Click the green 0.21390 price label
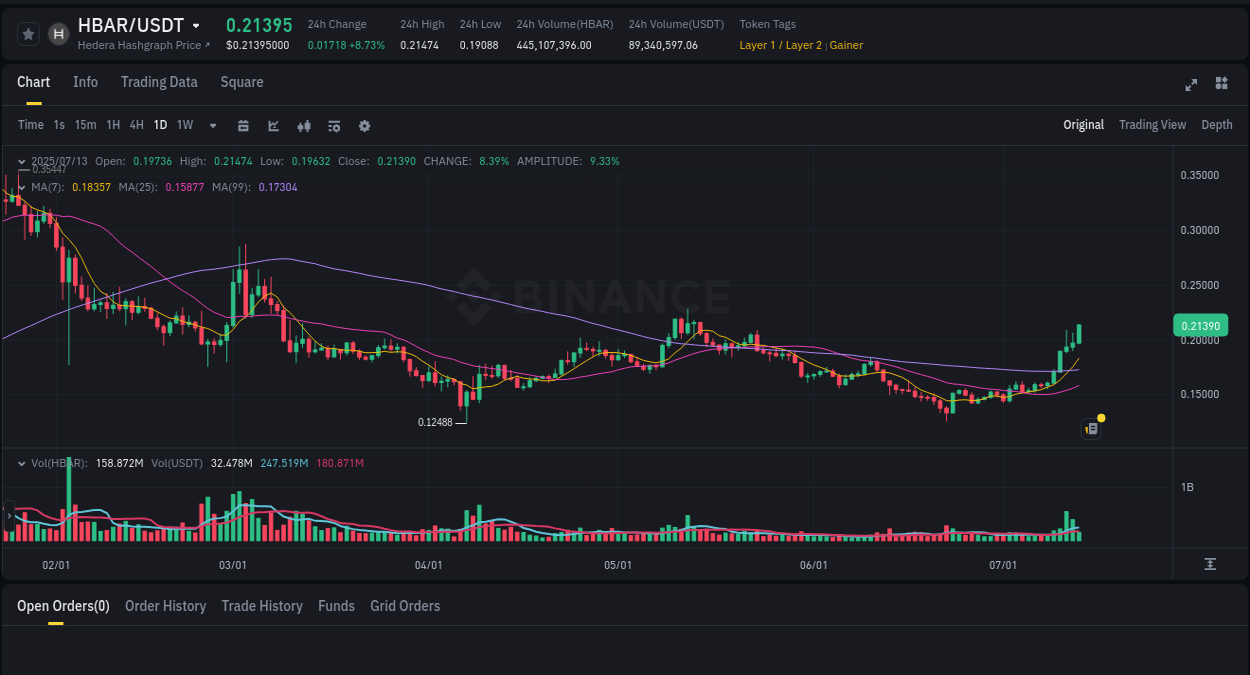 (x=1199, y=325)
